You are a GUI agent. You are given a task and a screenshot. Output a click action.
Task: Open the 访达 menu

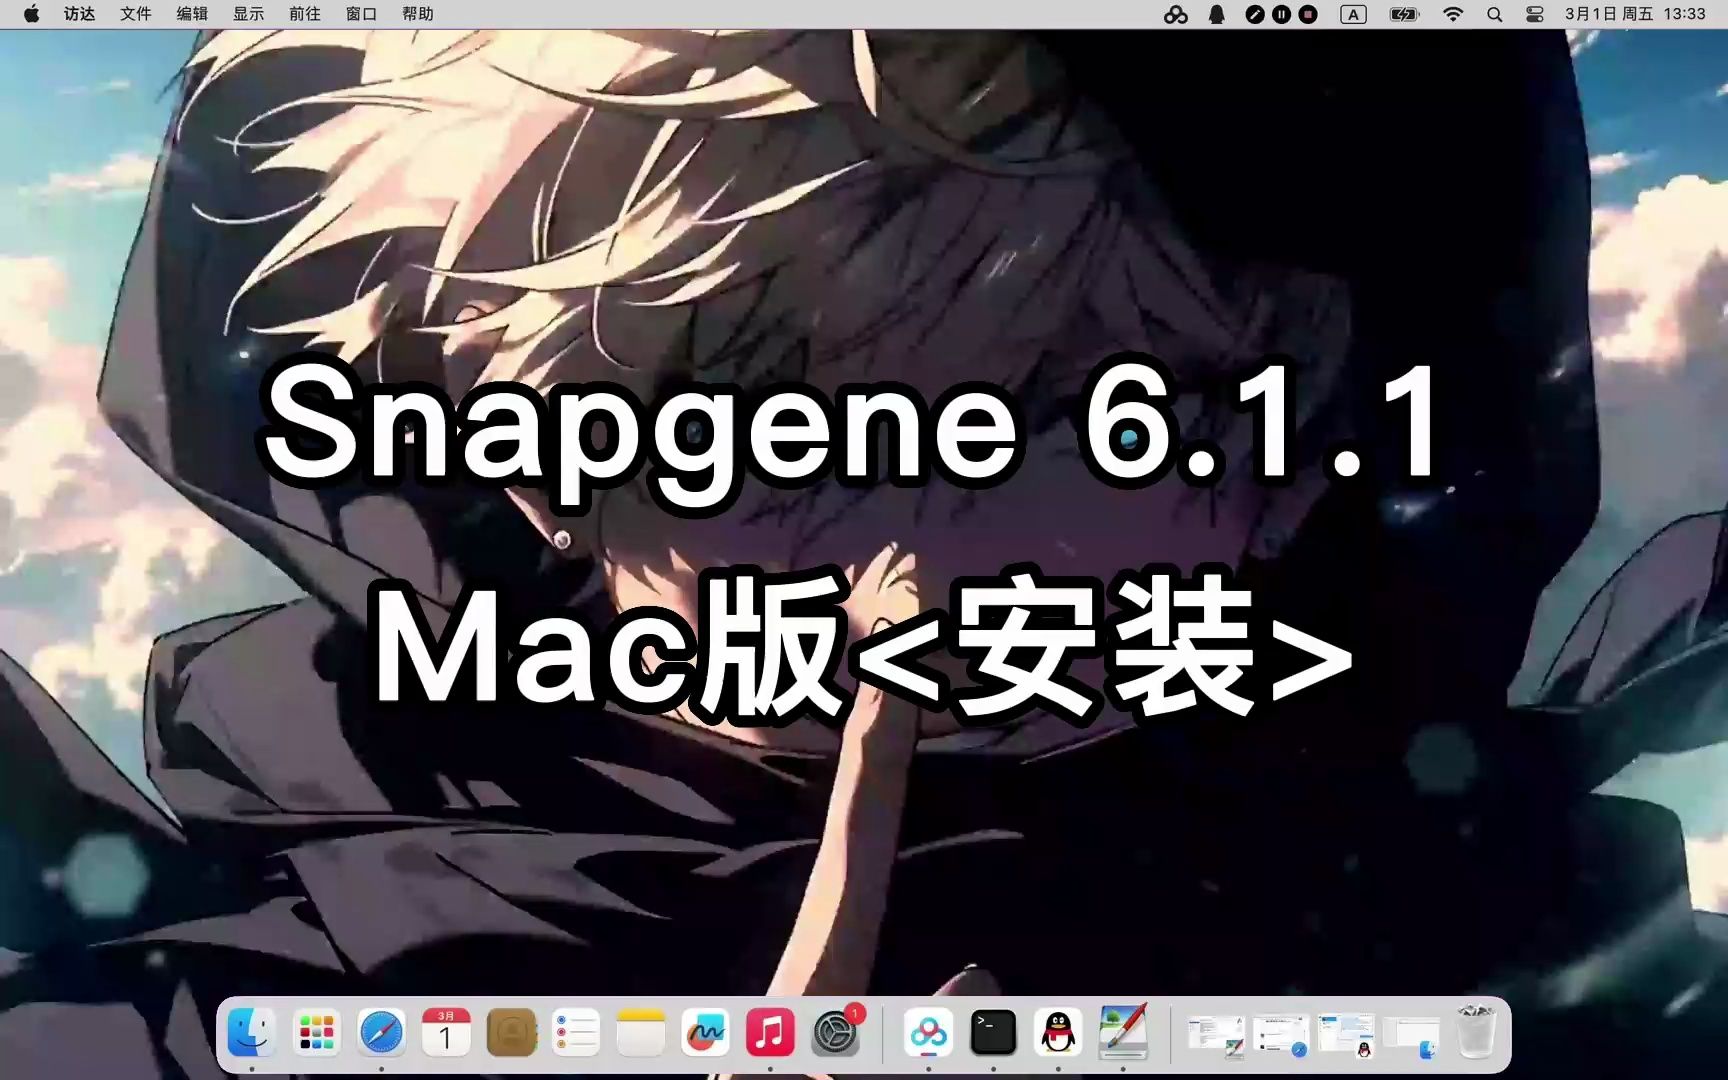79,14
